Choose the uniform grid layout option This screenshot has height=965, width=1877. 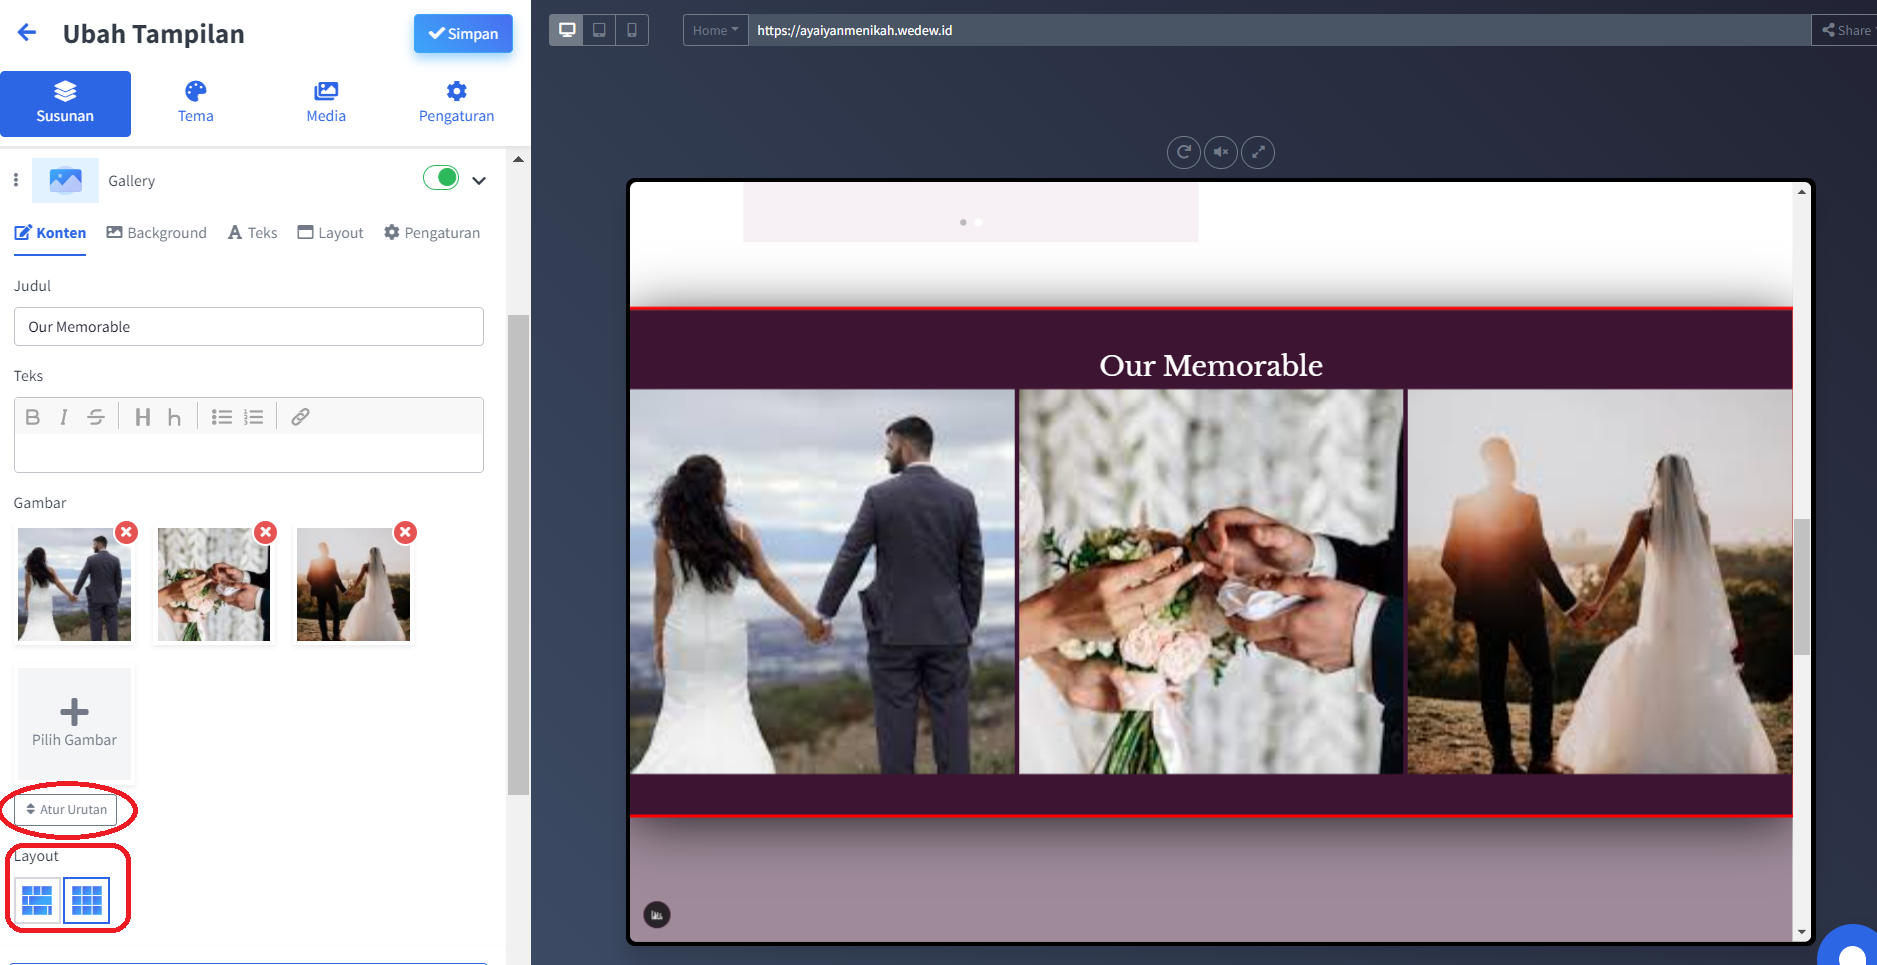click(x=87, y=900)
